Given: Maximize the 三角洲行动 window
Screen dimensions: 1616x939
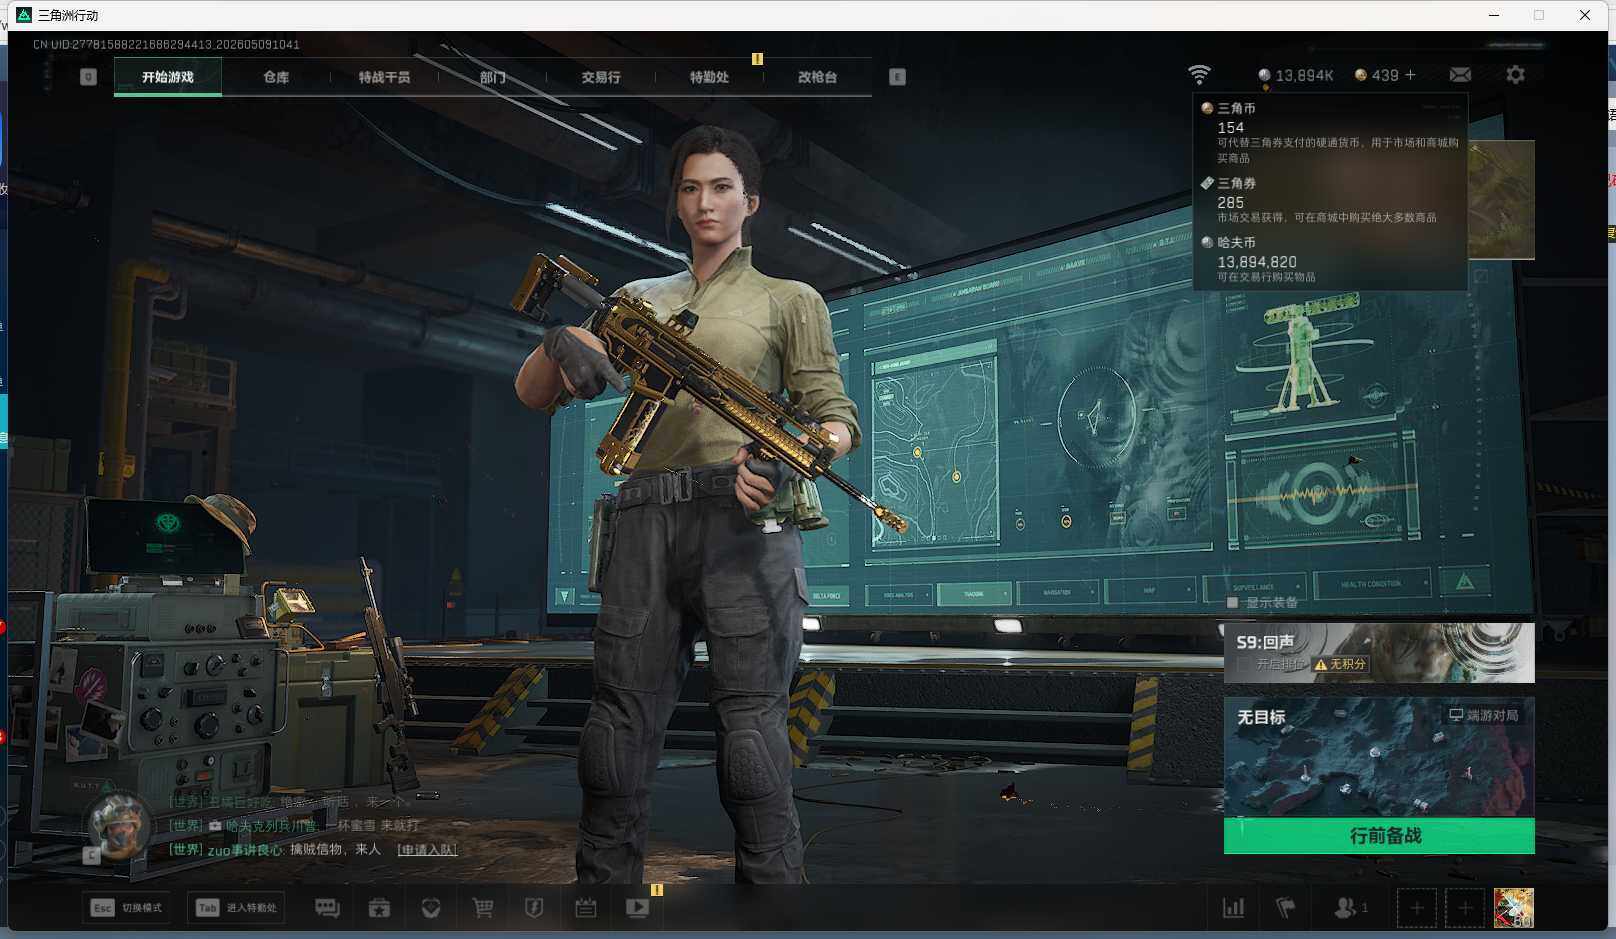Looking at the screenshot, I should 1539,15.
